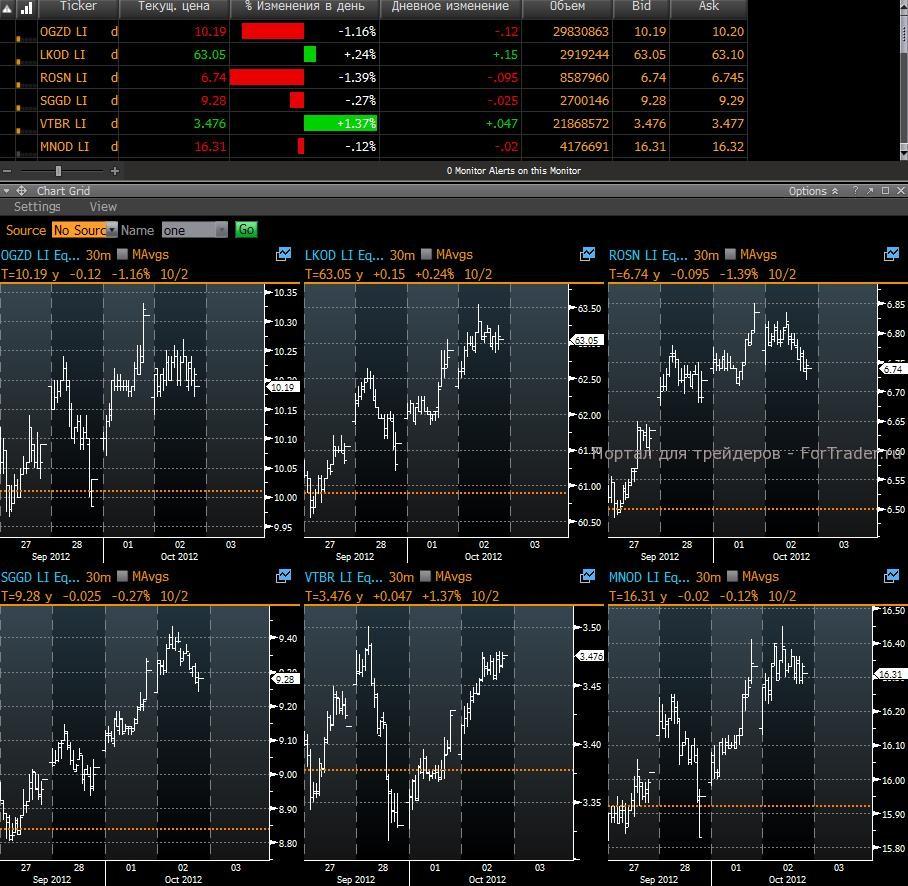Open chart icon for LKOD LI panel
Viewport: 908px width, 886px height.
588,255
